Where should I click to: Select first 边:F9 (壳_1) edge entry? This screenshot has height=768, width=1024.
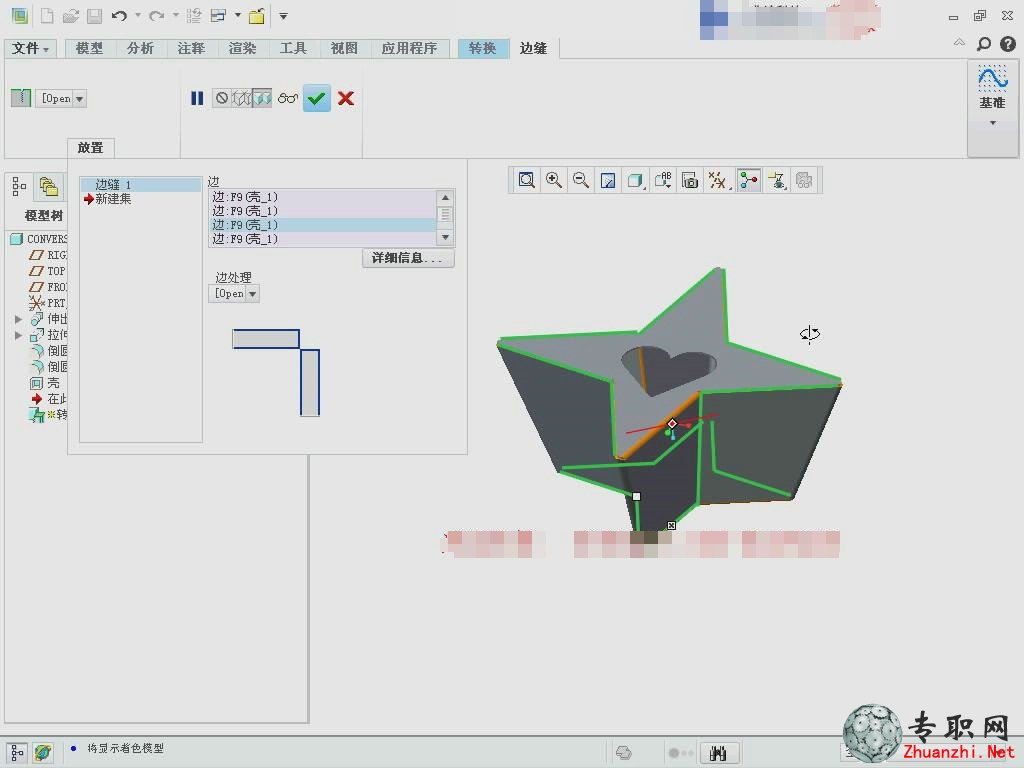323,197
